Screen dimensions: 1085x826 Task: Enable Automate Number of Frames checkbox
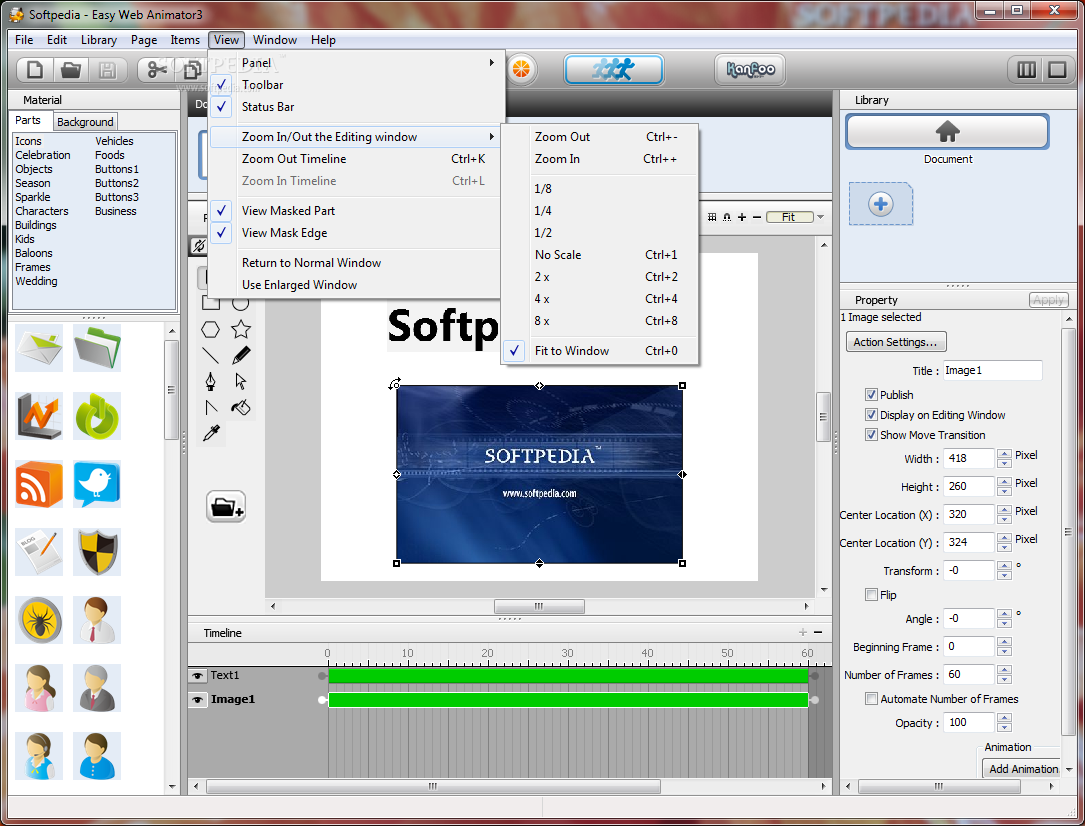tap(871, 699)
